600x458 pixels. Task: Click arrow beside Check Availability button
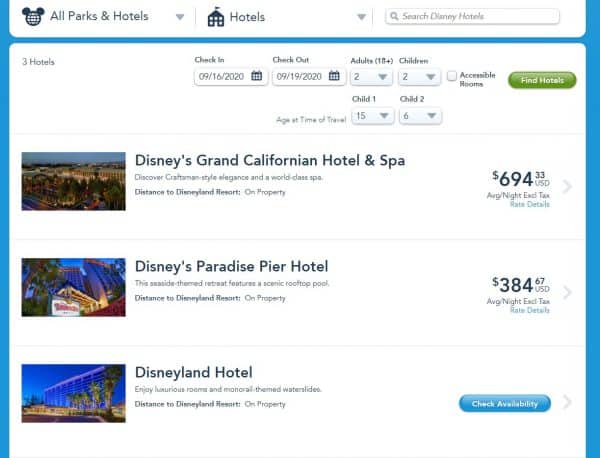click(x=567, y=403)
